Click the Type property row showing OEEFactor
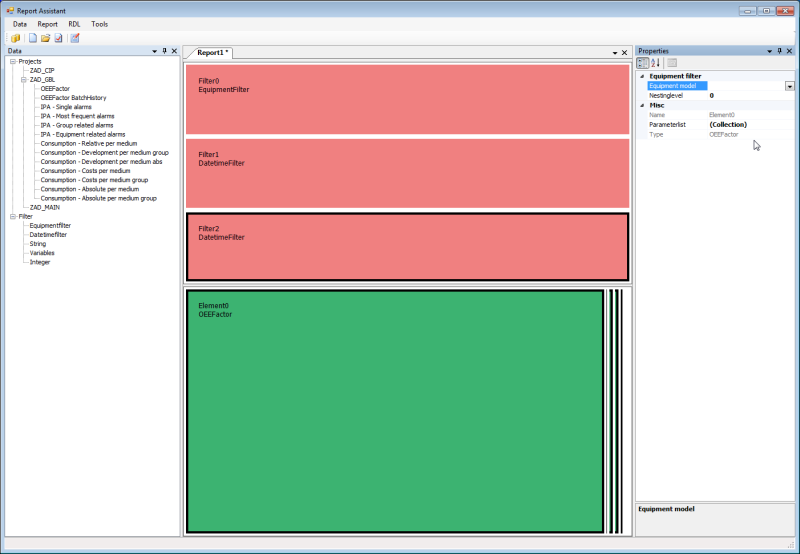 [721, 135]
